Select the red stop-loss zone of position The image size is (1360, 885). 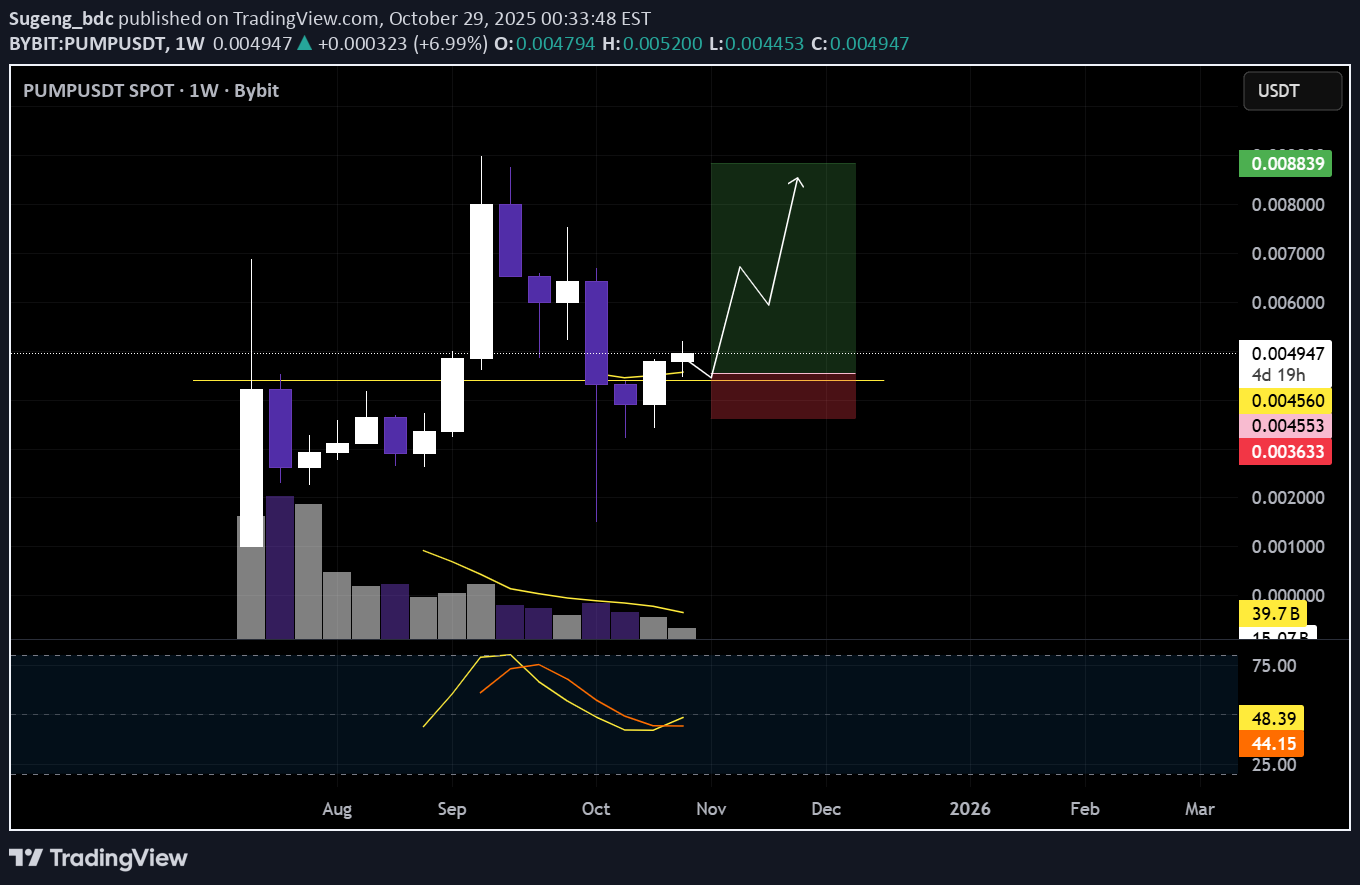783,397
